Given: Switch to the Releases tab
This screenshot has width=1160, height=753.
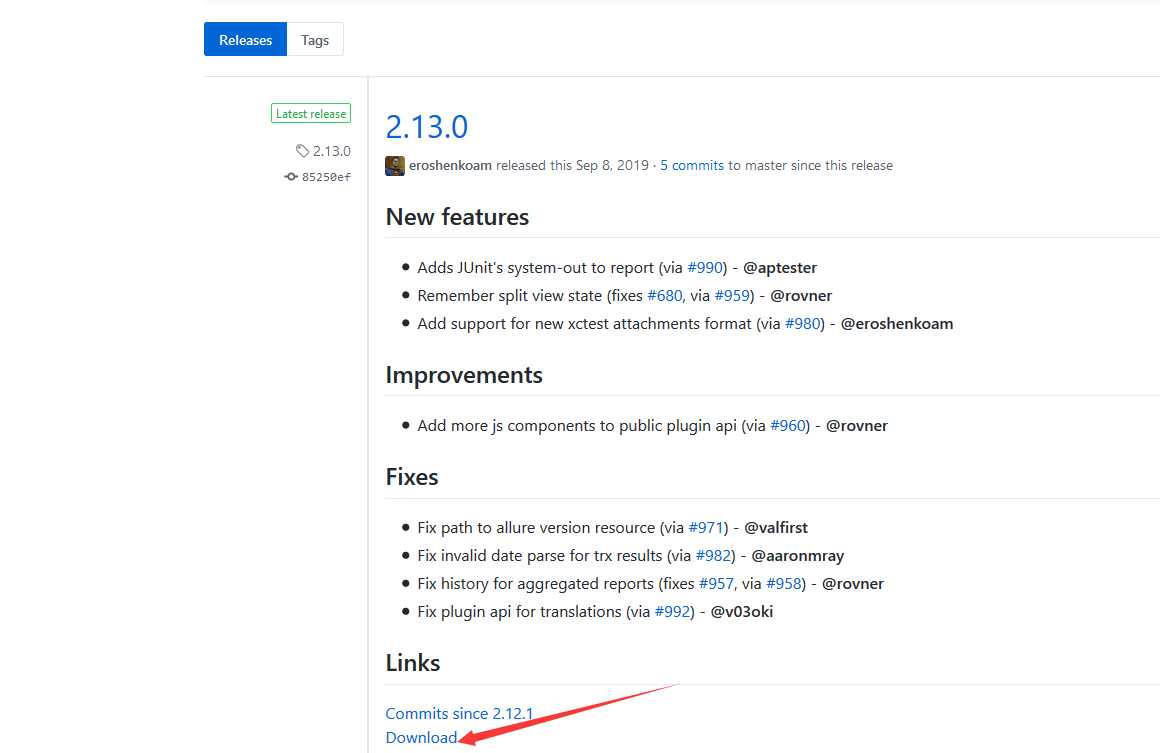Looking at the screenshot, I should click(245, 40).
